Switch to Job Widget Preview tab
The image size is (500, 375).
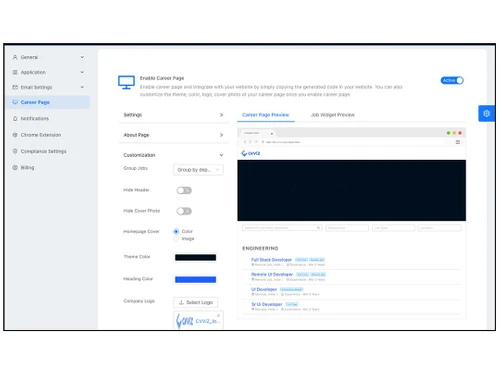pos(333,115)
